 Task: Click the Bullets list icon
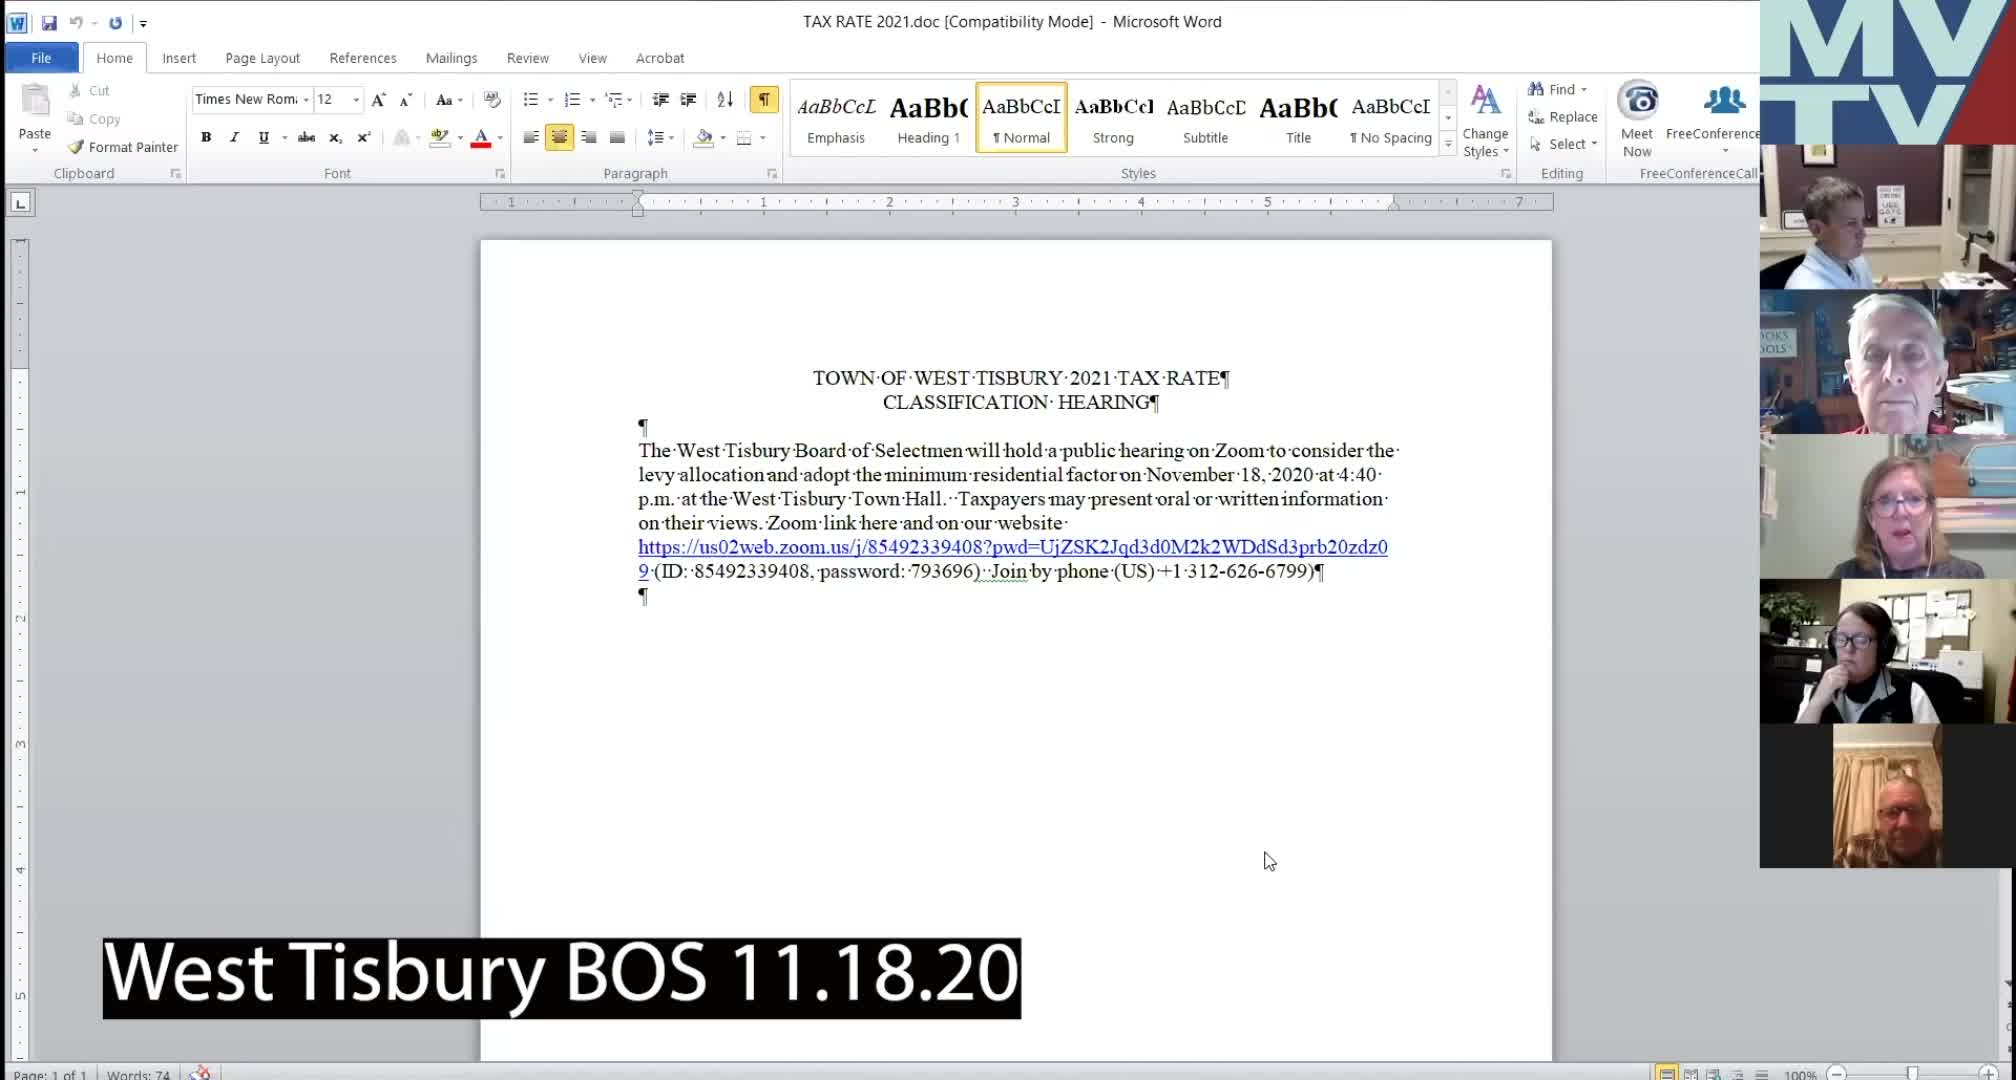[530, 99]
